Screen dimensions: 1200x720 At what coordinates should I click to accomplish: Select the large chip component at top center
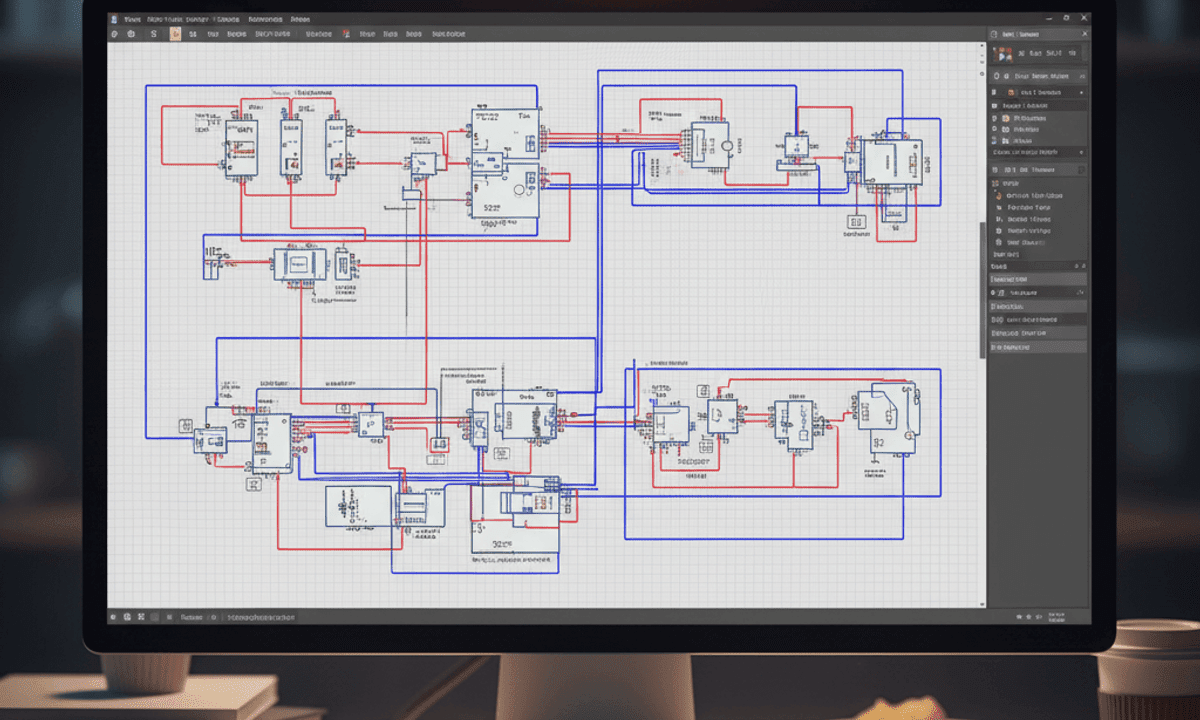[x=505, y=163]
